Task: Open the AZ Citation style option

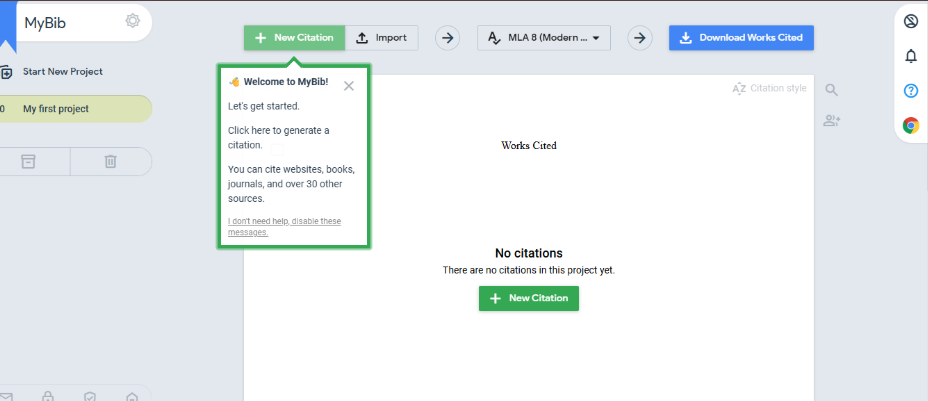Action: pos(769,89)
